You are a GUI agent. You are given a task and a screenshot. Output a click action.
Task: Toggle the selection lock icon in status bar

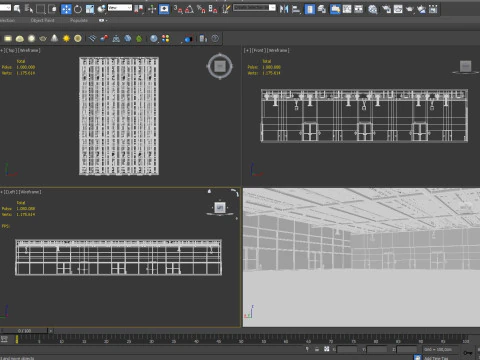tap(317, 349)
